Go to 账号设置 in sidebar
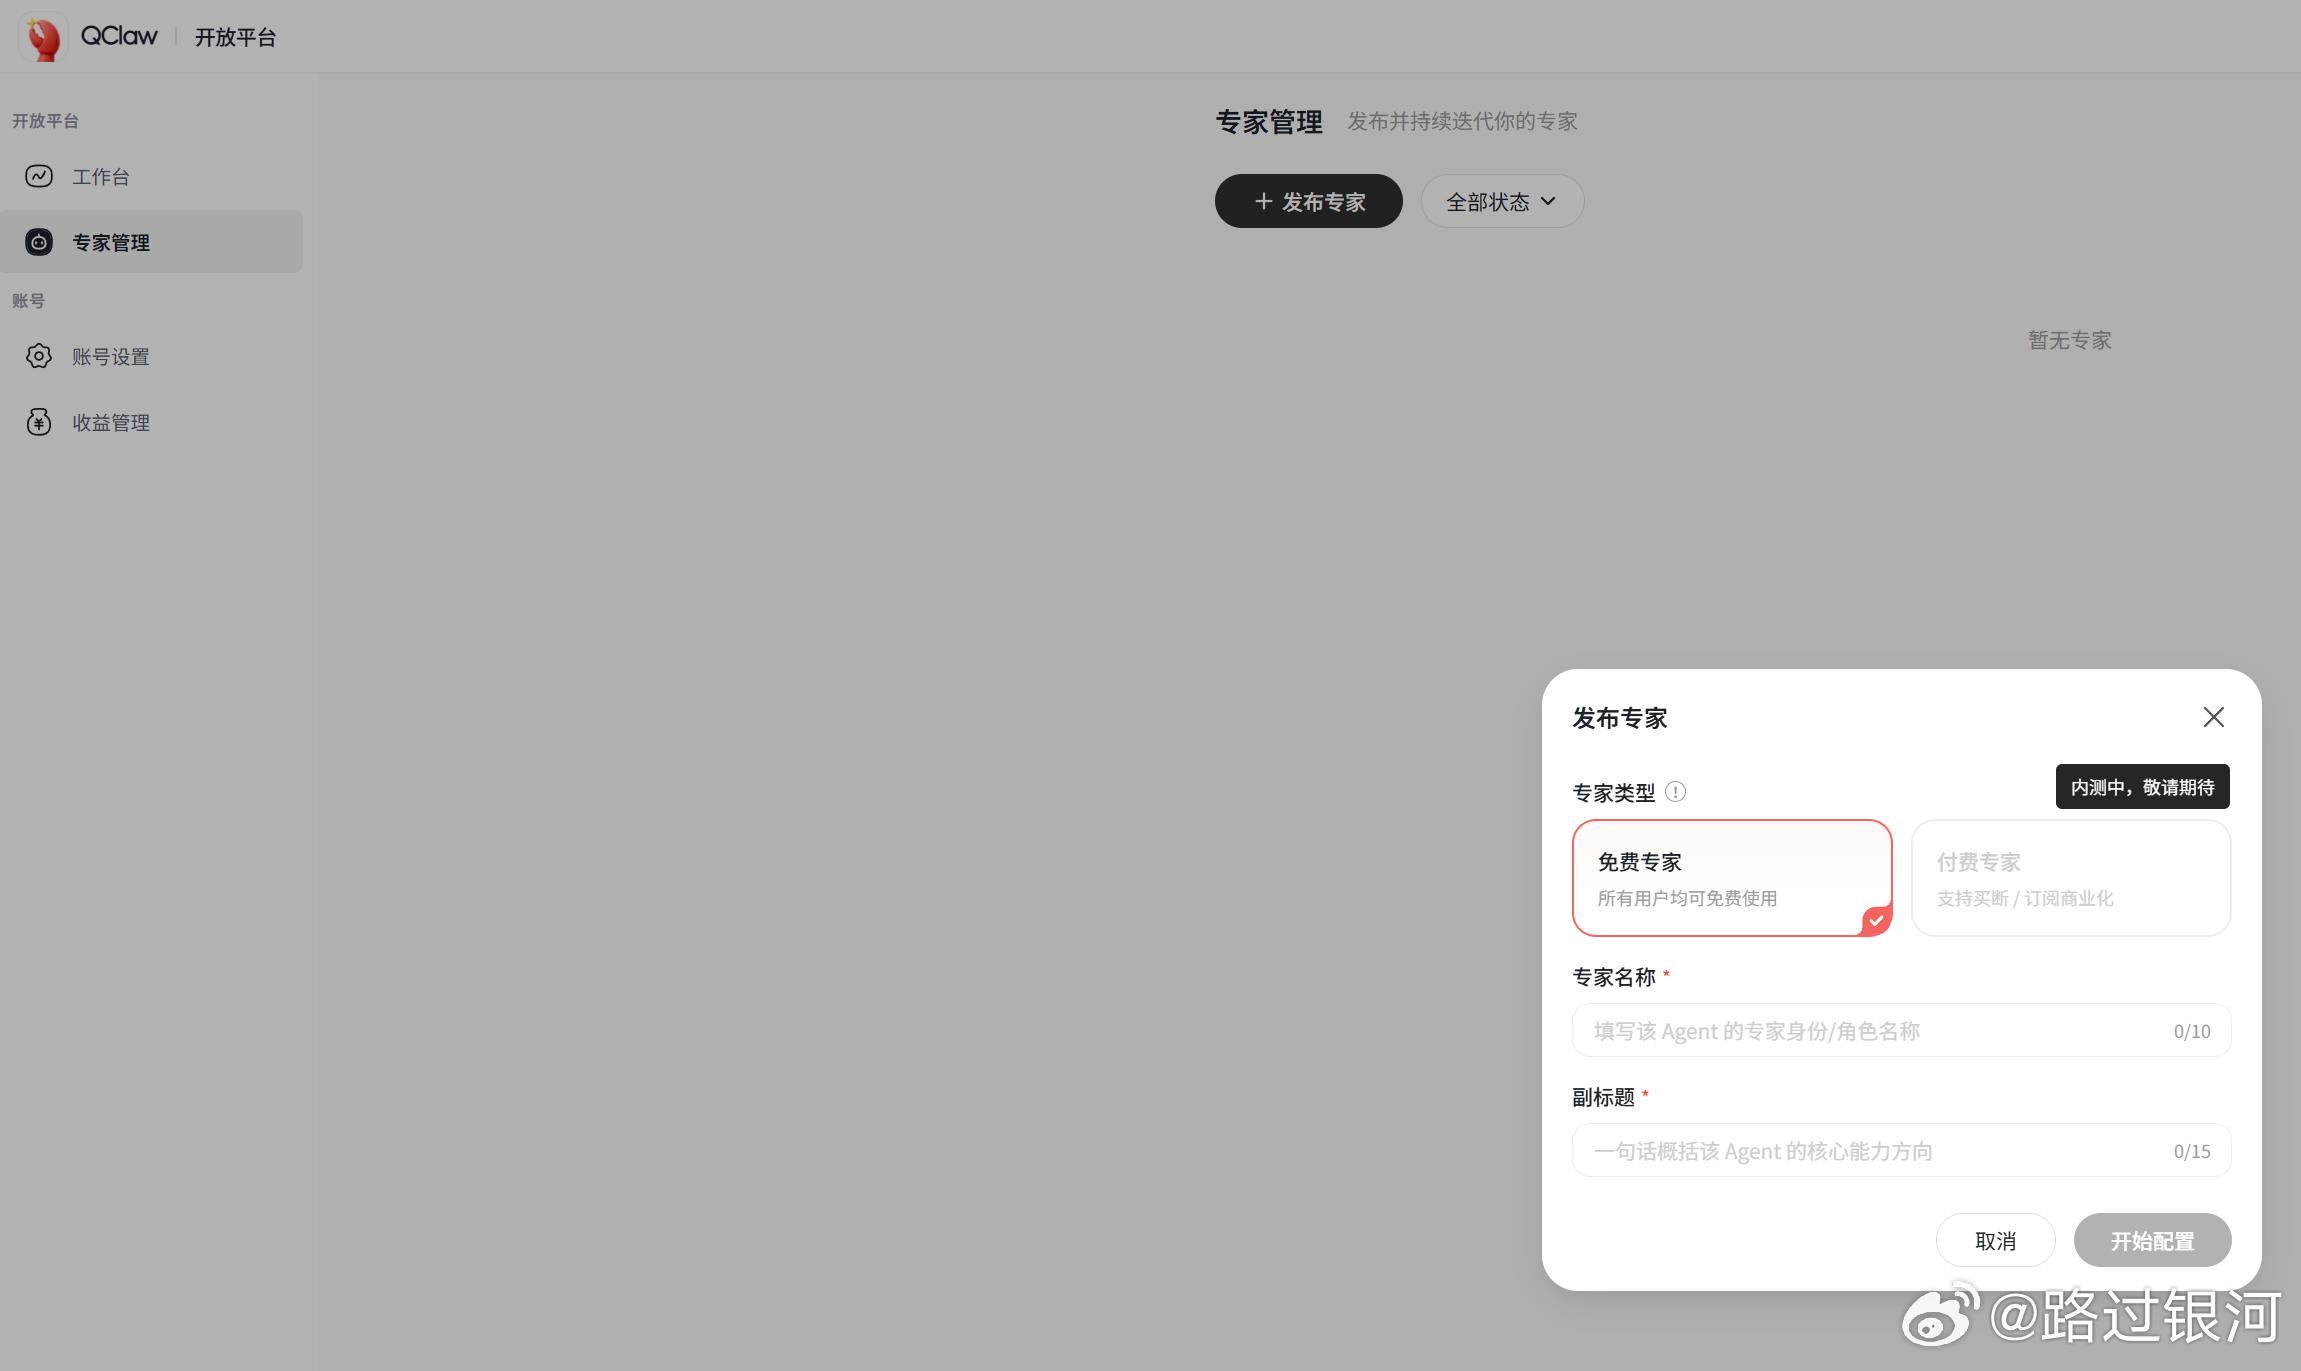 152,356
